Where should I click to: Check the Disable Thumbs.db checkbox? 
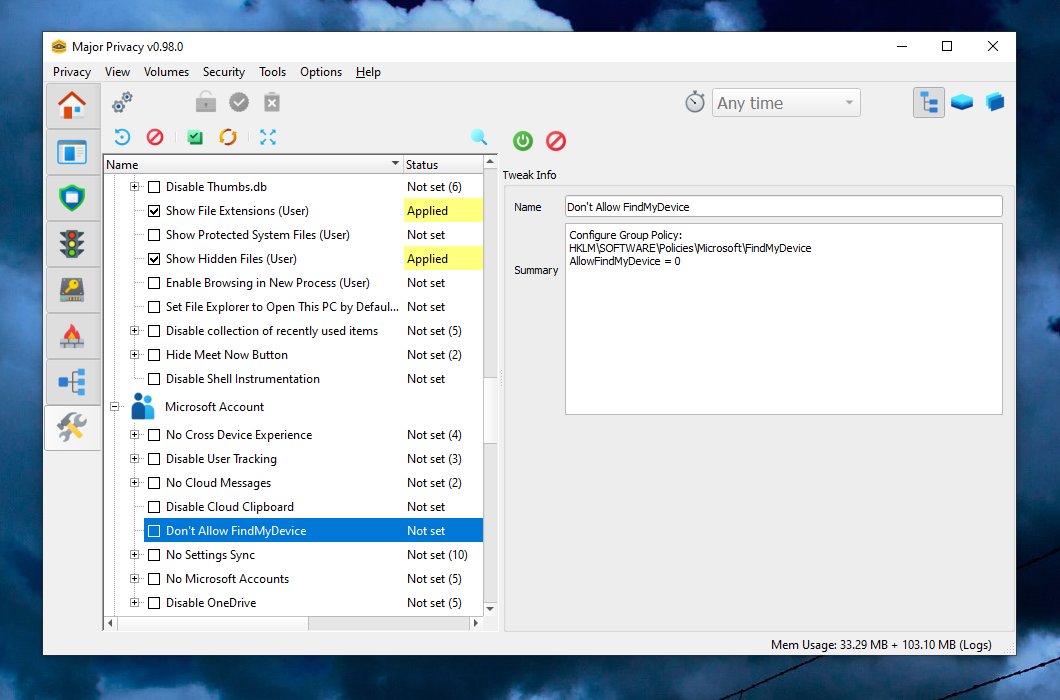(154, 187)
